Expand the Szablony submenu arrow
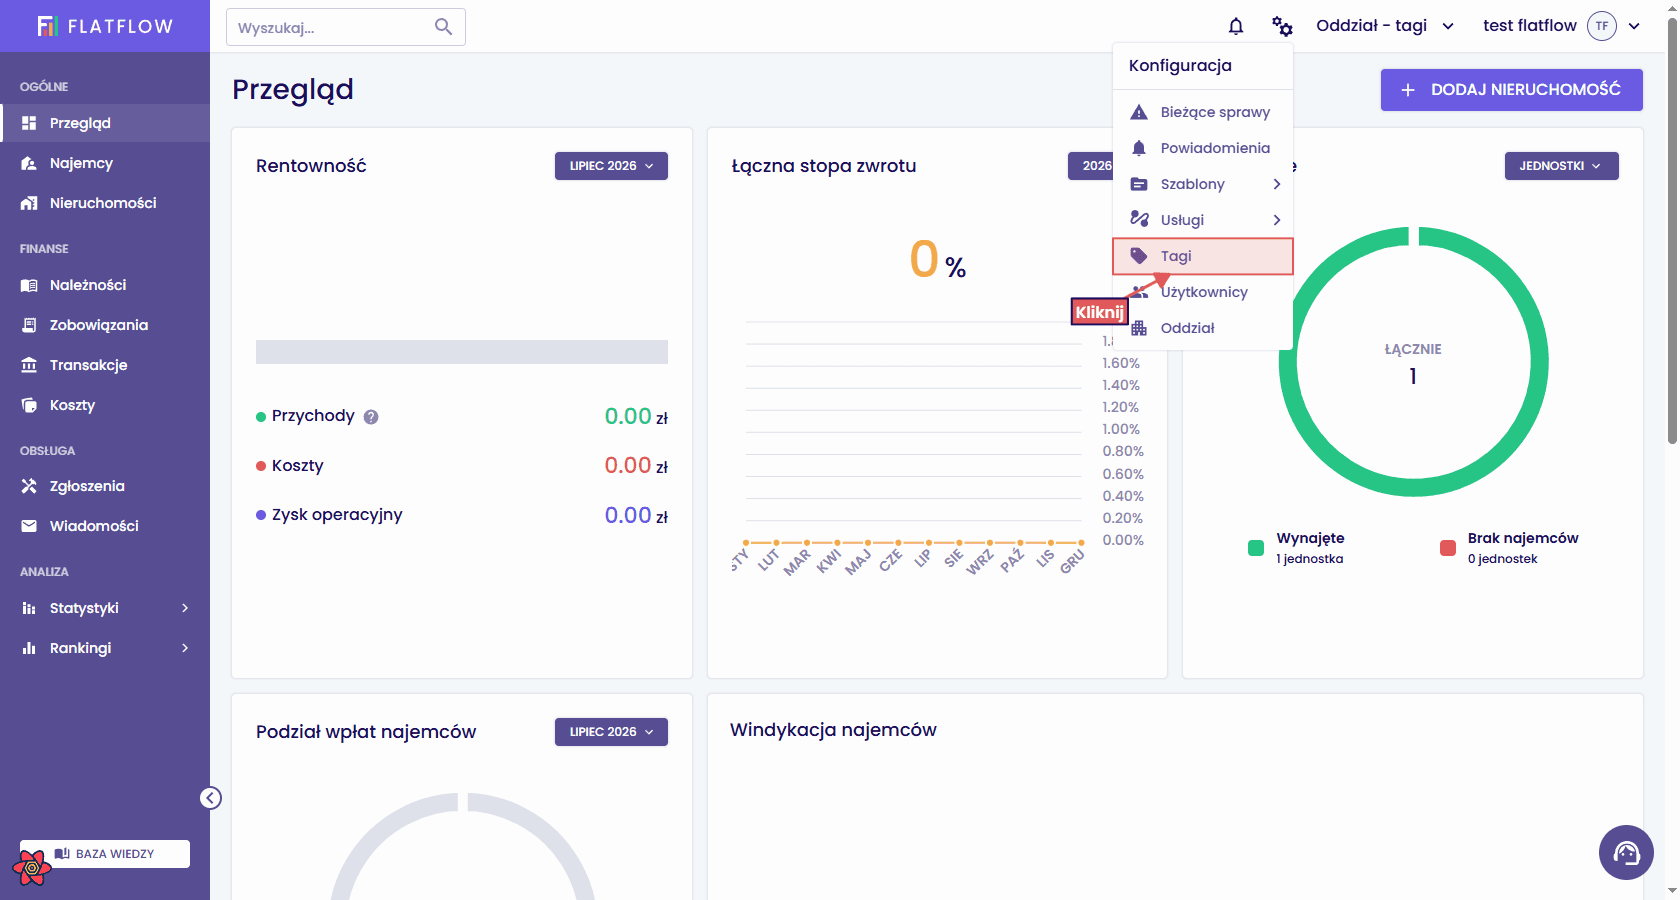 pos(1277,184)
